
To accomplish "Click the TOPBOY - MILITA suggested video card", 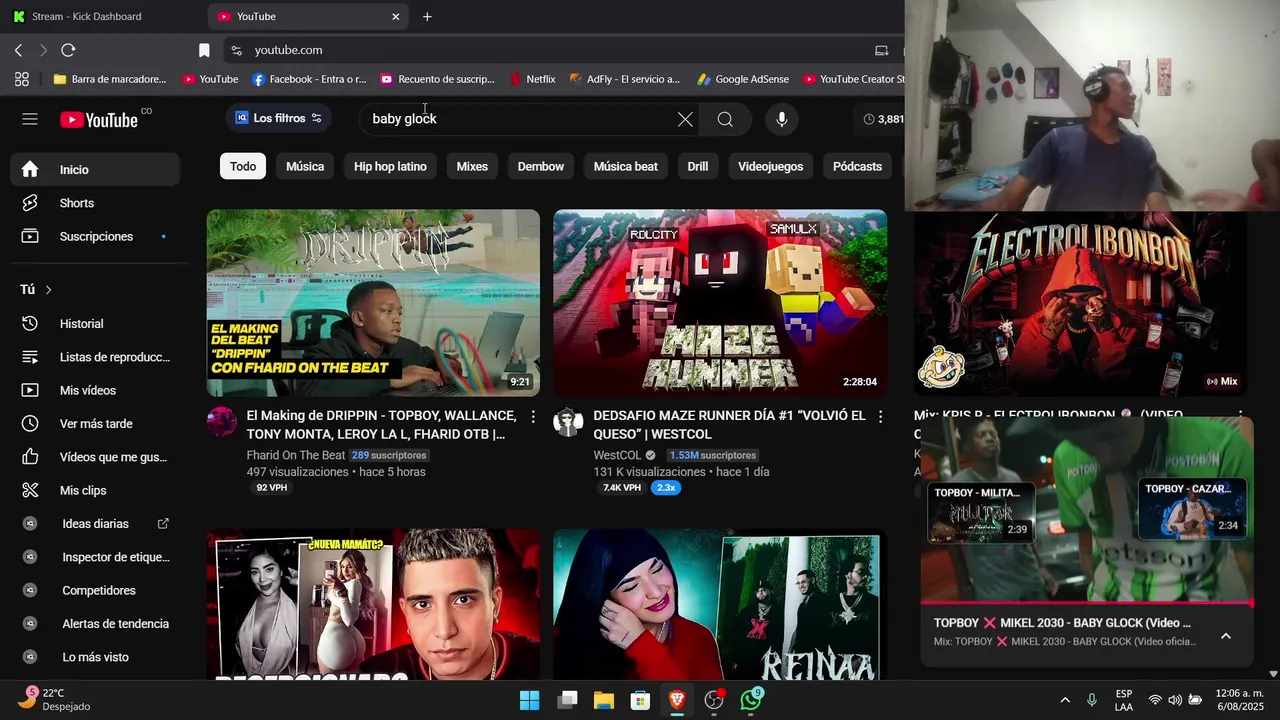I will click(981, 511).
